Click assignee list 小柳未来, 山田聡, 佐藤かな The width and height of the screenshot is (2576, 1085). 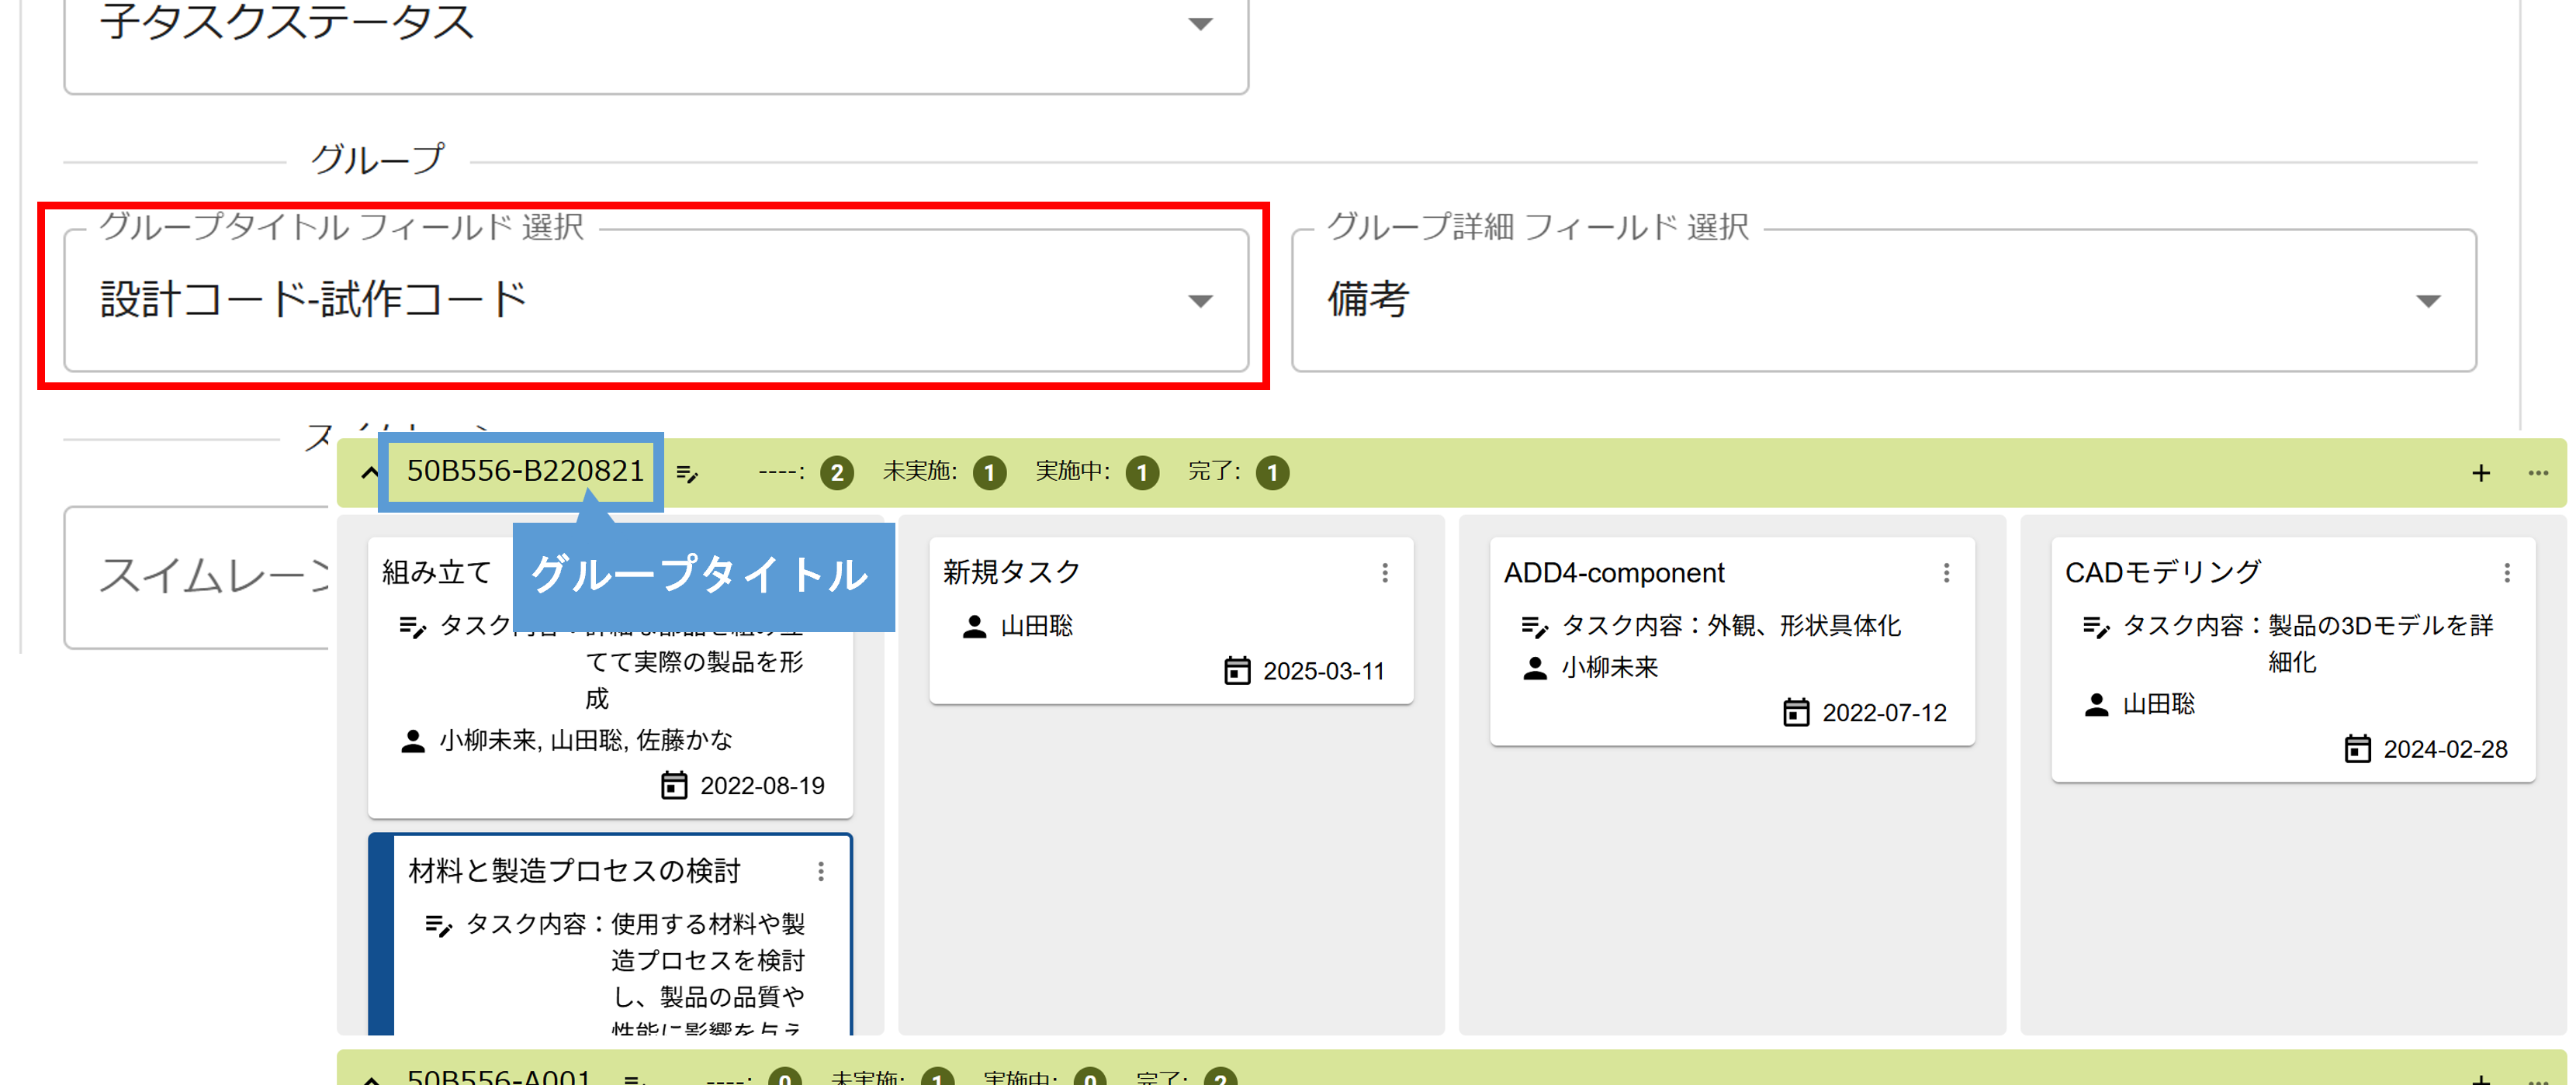tap(586, 740)
